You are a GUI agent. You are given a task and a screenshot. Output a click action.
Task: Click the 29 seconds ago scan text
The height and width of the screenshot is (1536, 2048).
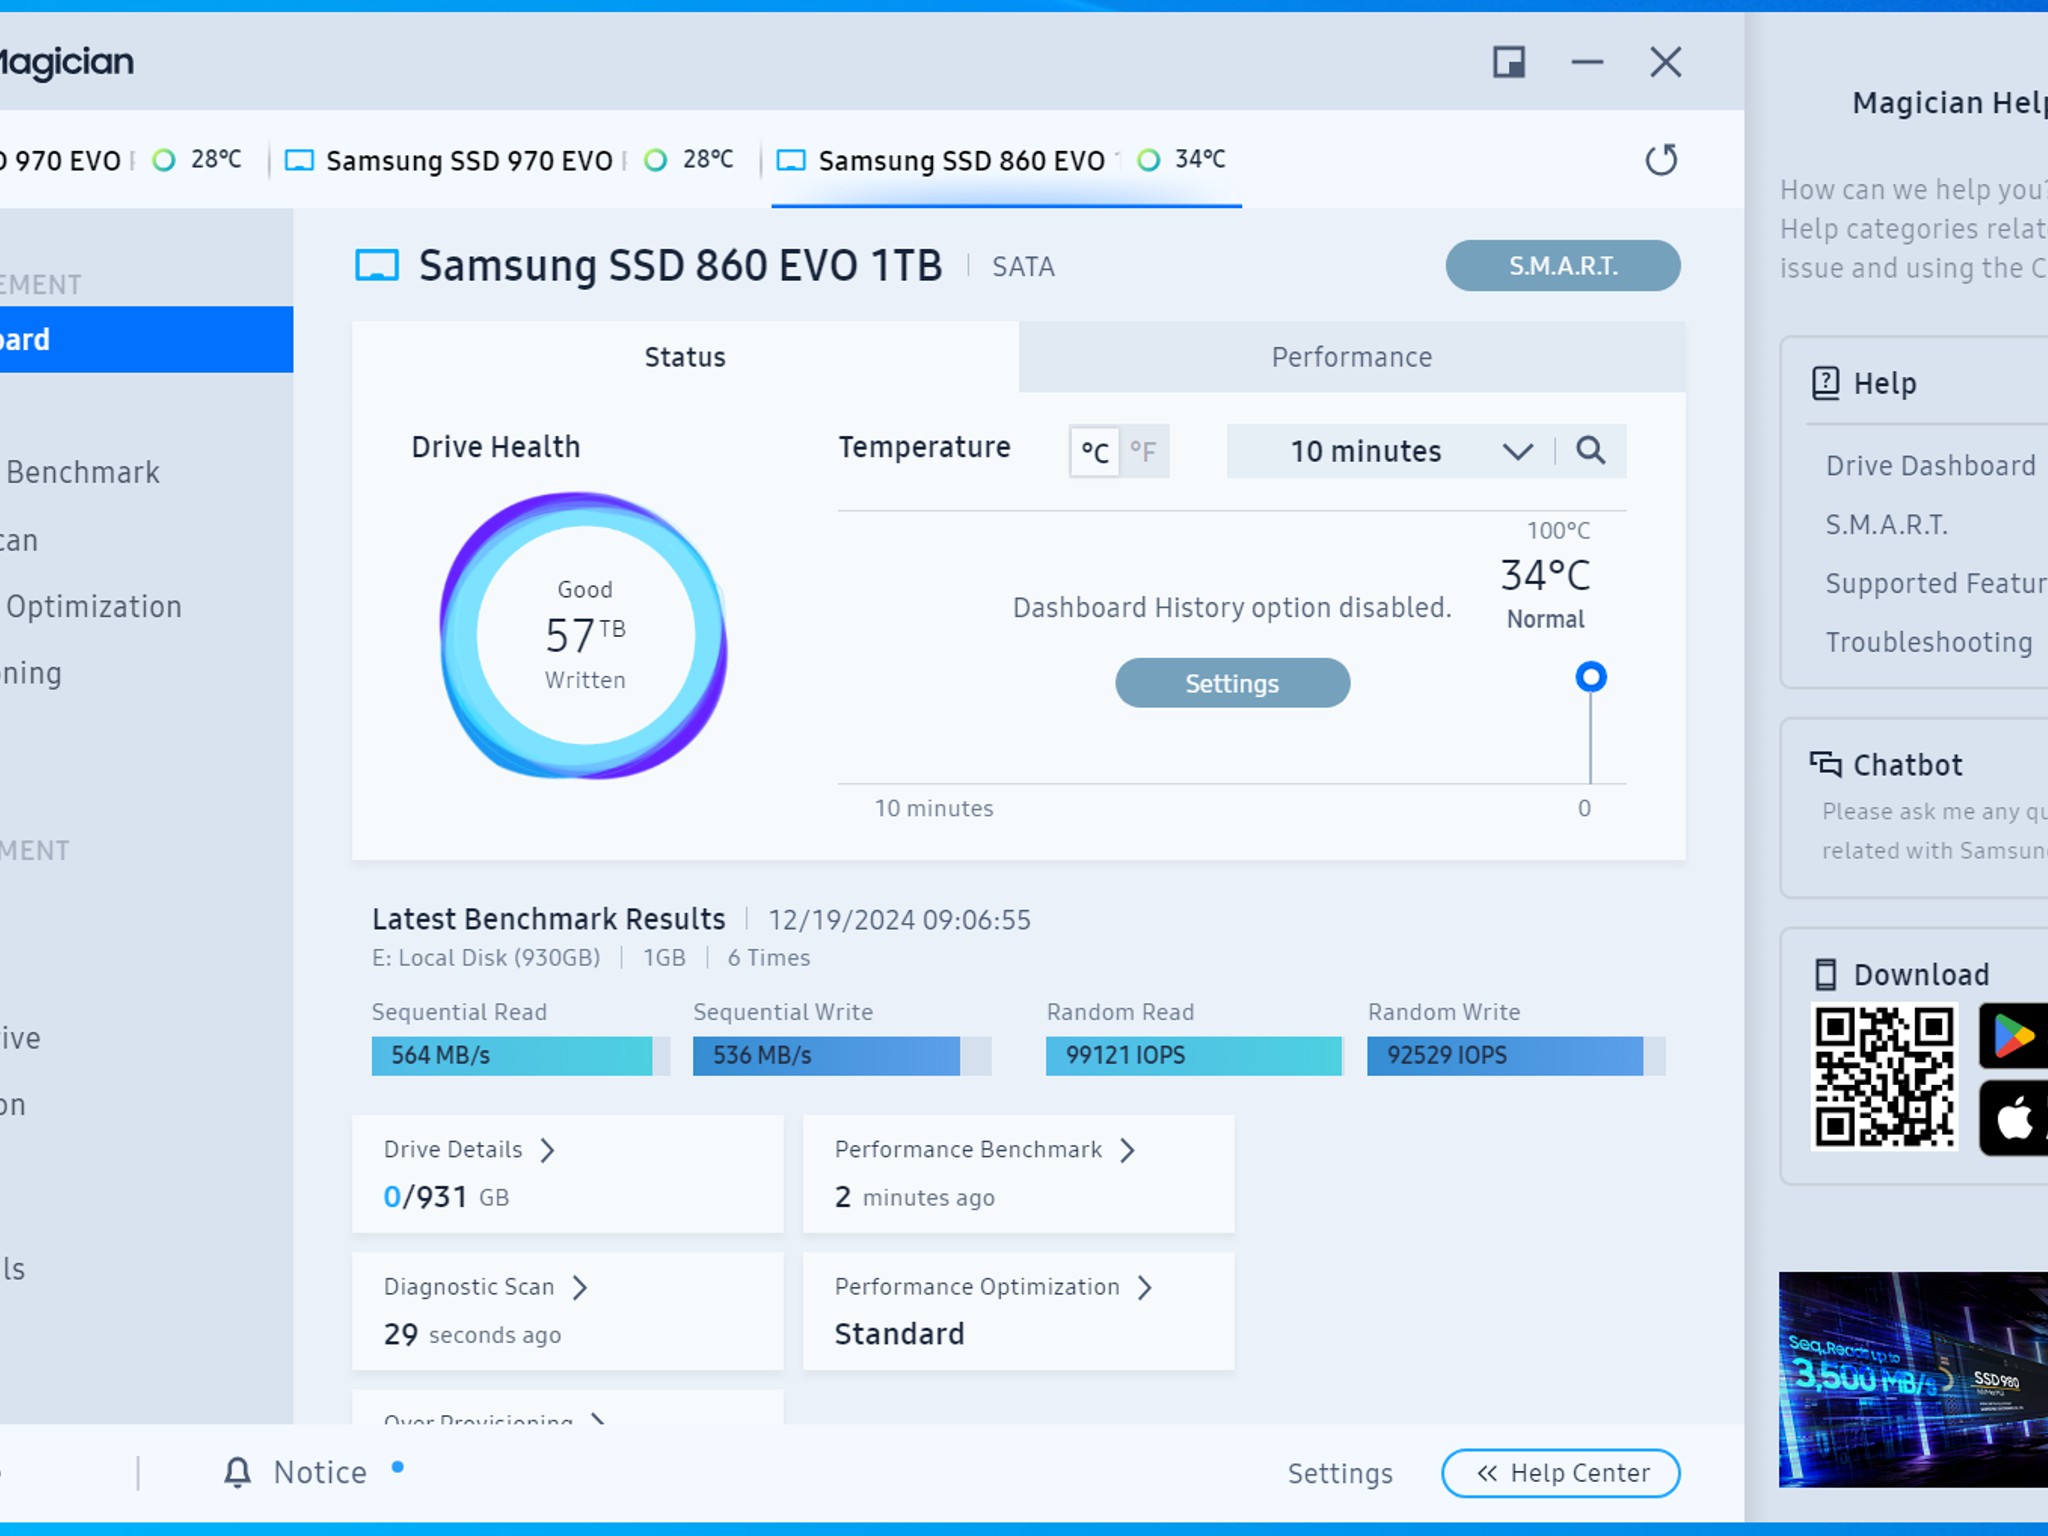[x=472, y=1334]
